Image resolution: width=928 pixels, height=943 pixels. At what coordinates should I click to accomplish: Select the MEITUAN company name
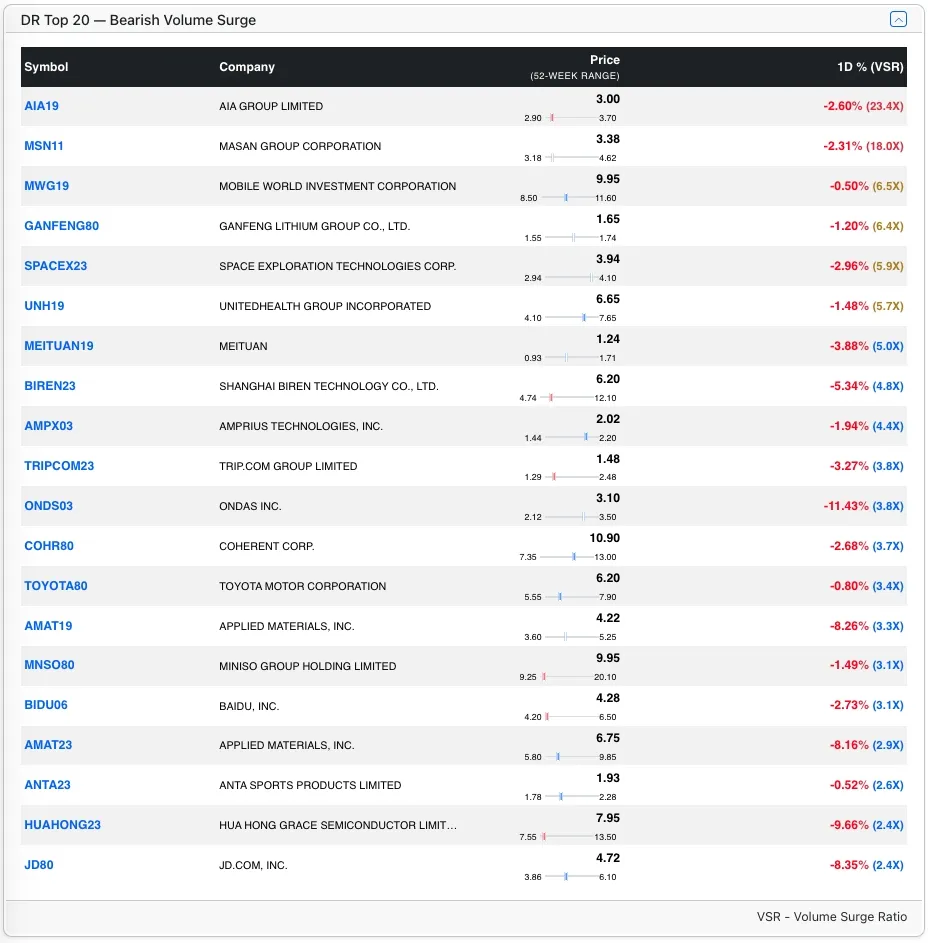click(x=243, y=346)
